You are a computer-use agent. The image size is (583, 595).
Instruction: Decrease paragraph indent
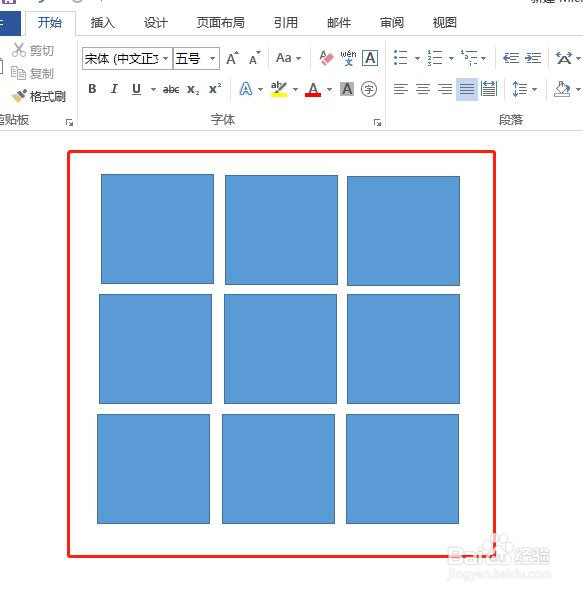click(x=511, y=58)
